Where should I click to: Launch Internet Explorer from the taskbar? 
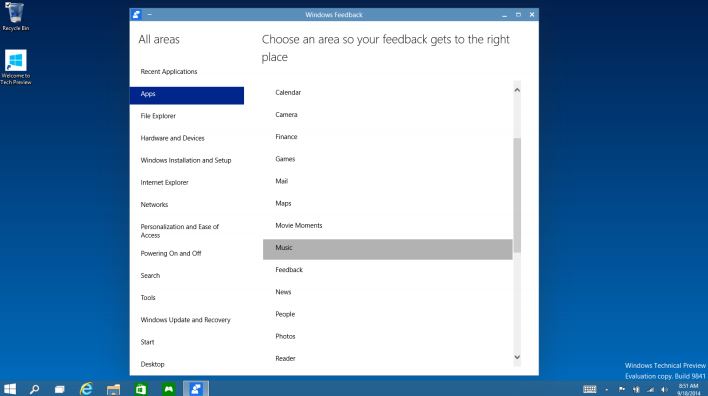coord(86,388)
